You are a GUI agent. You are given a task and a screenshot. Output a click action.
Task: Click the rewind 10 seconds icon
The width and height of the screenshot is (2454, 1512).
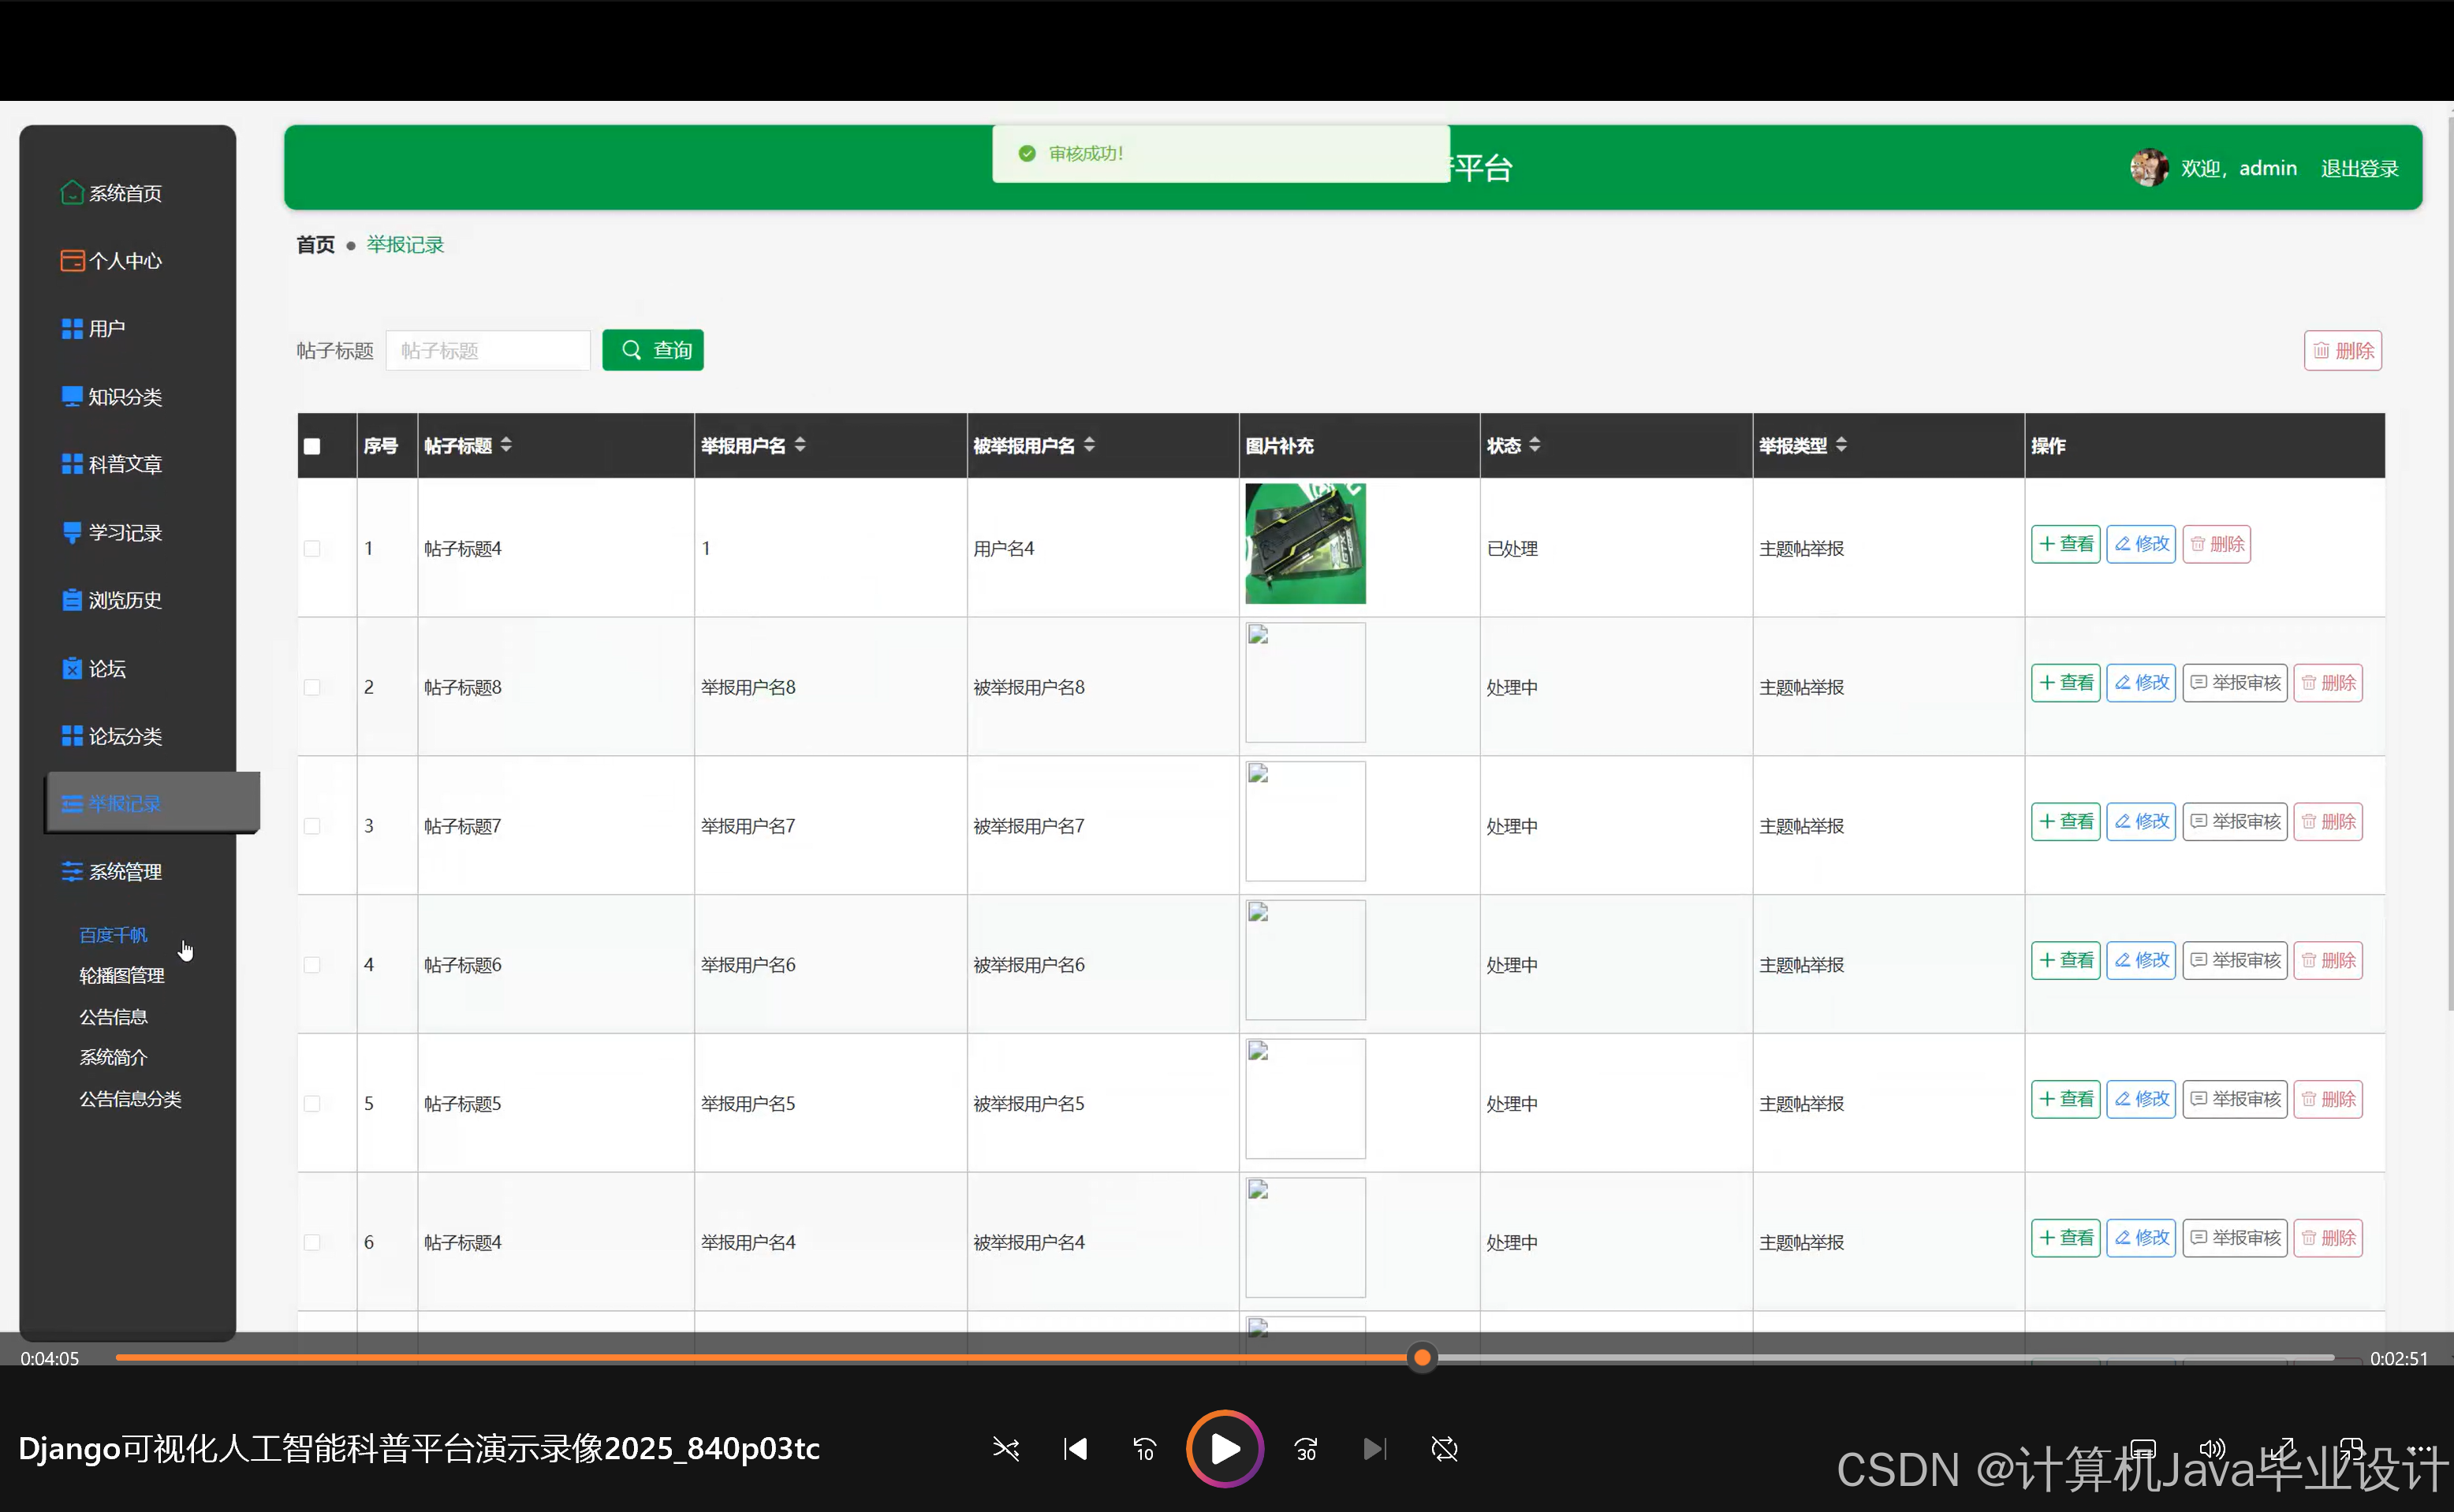(x=1145, y=1449)
